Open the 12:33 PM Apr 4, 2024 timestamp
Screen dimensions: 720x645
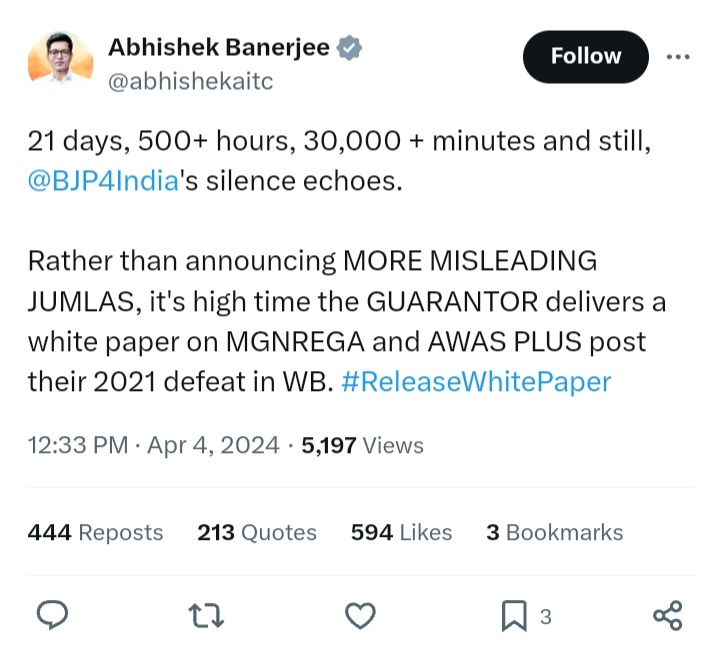coord(153,445)
